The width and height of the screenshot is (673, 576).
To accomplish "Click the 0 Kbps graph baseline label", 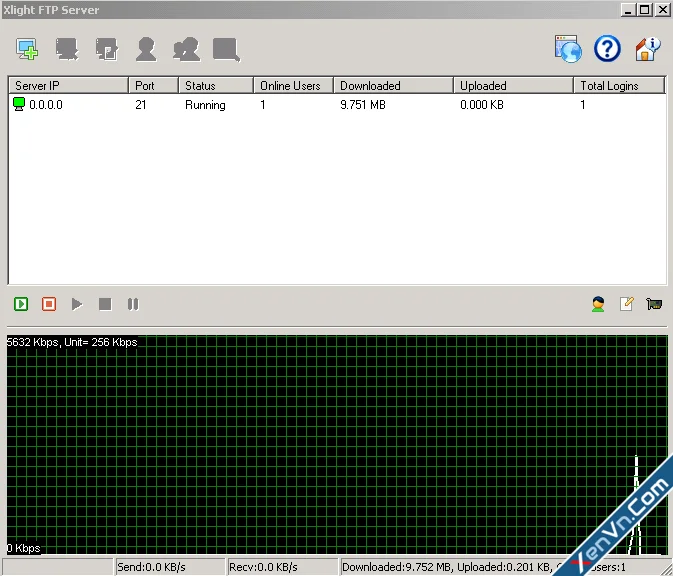I will tap(24, 548).
